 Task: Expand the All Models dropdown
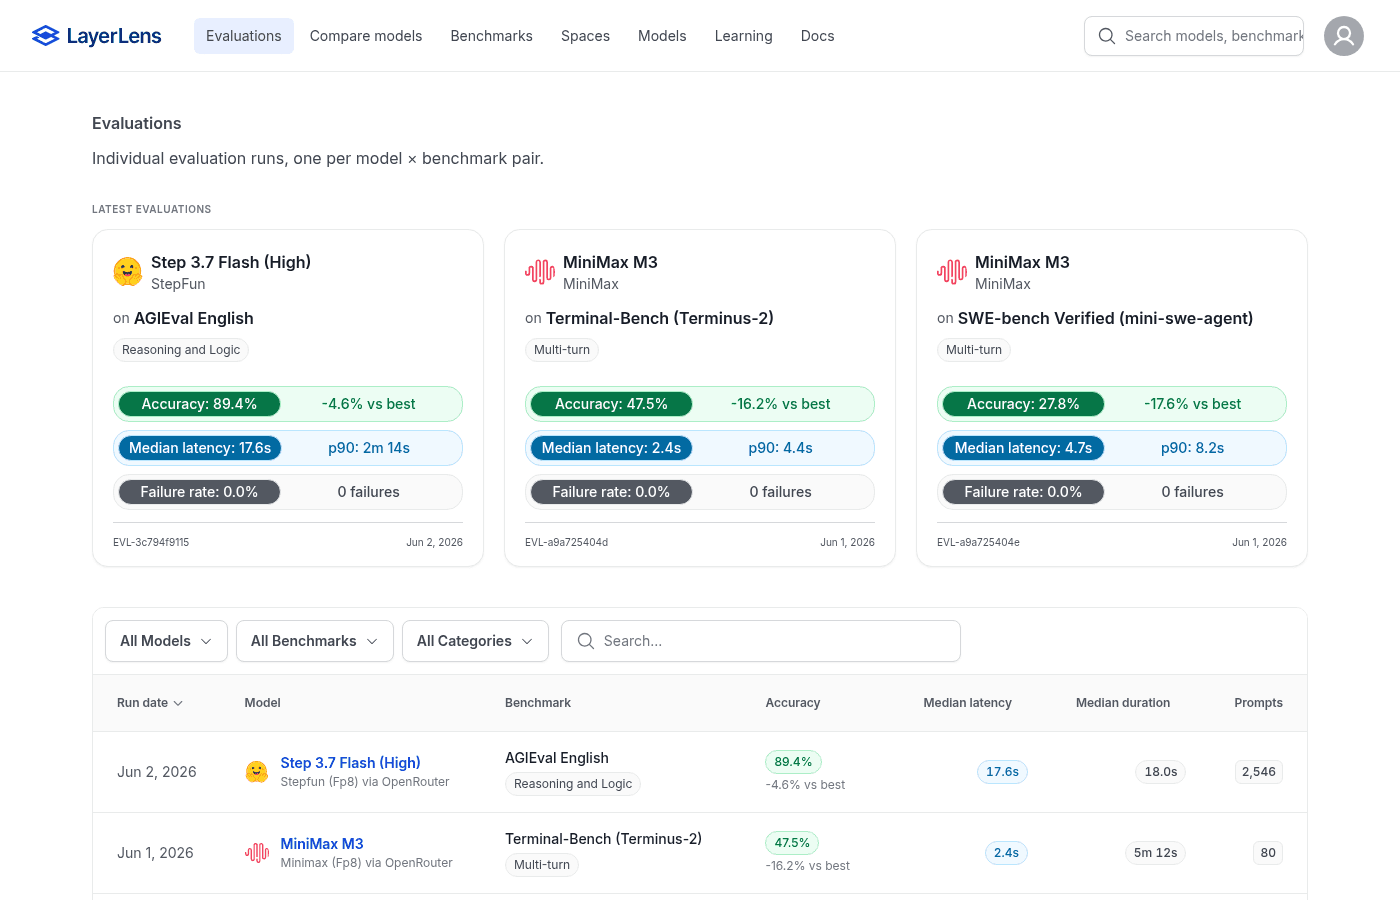coord(166,641)
